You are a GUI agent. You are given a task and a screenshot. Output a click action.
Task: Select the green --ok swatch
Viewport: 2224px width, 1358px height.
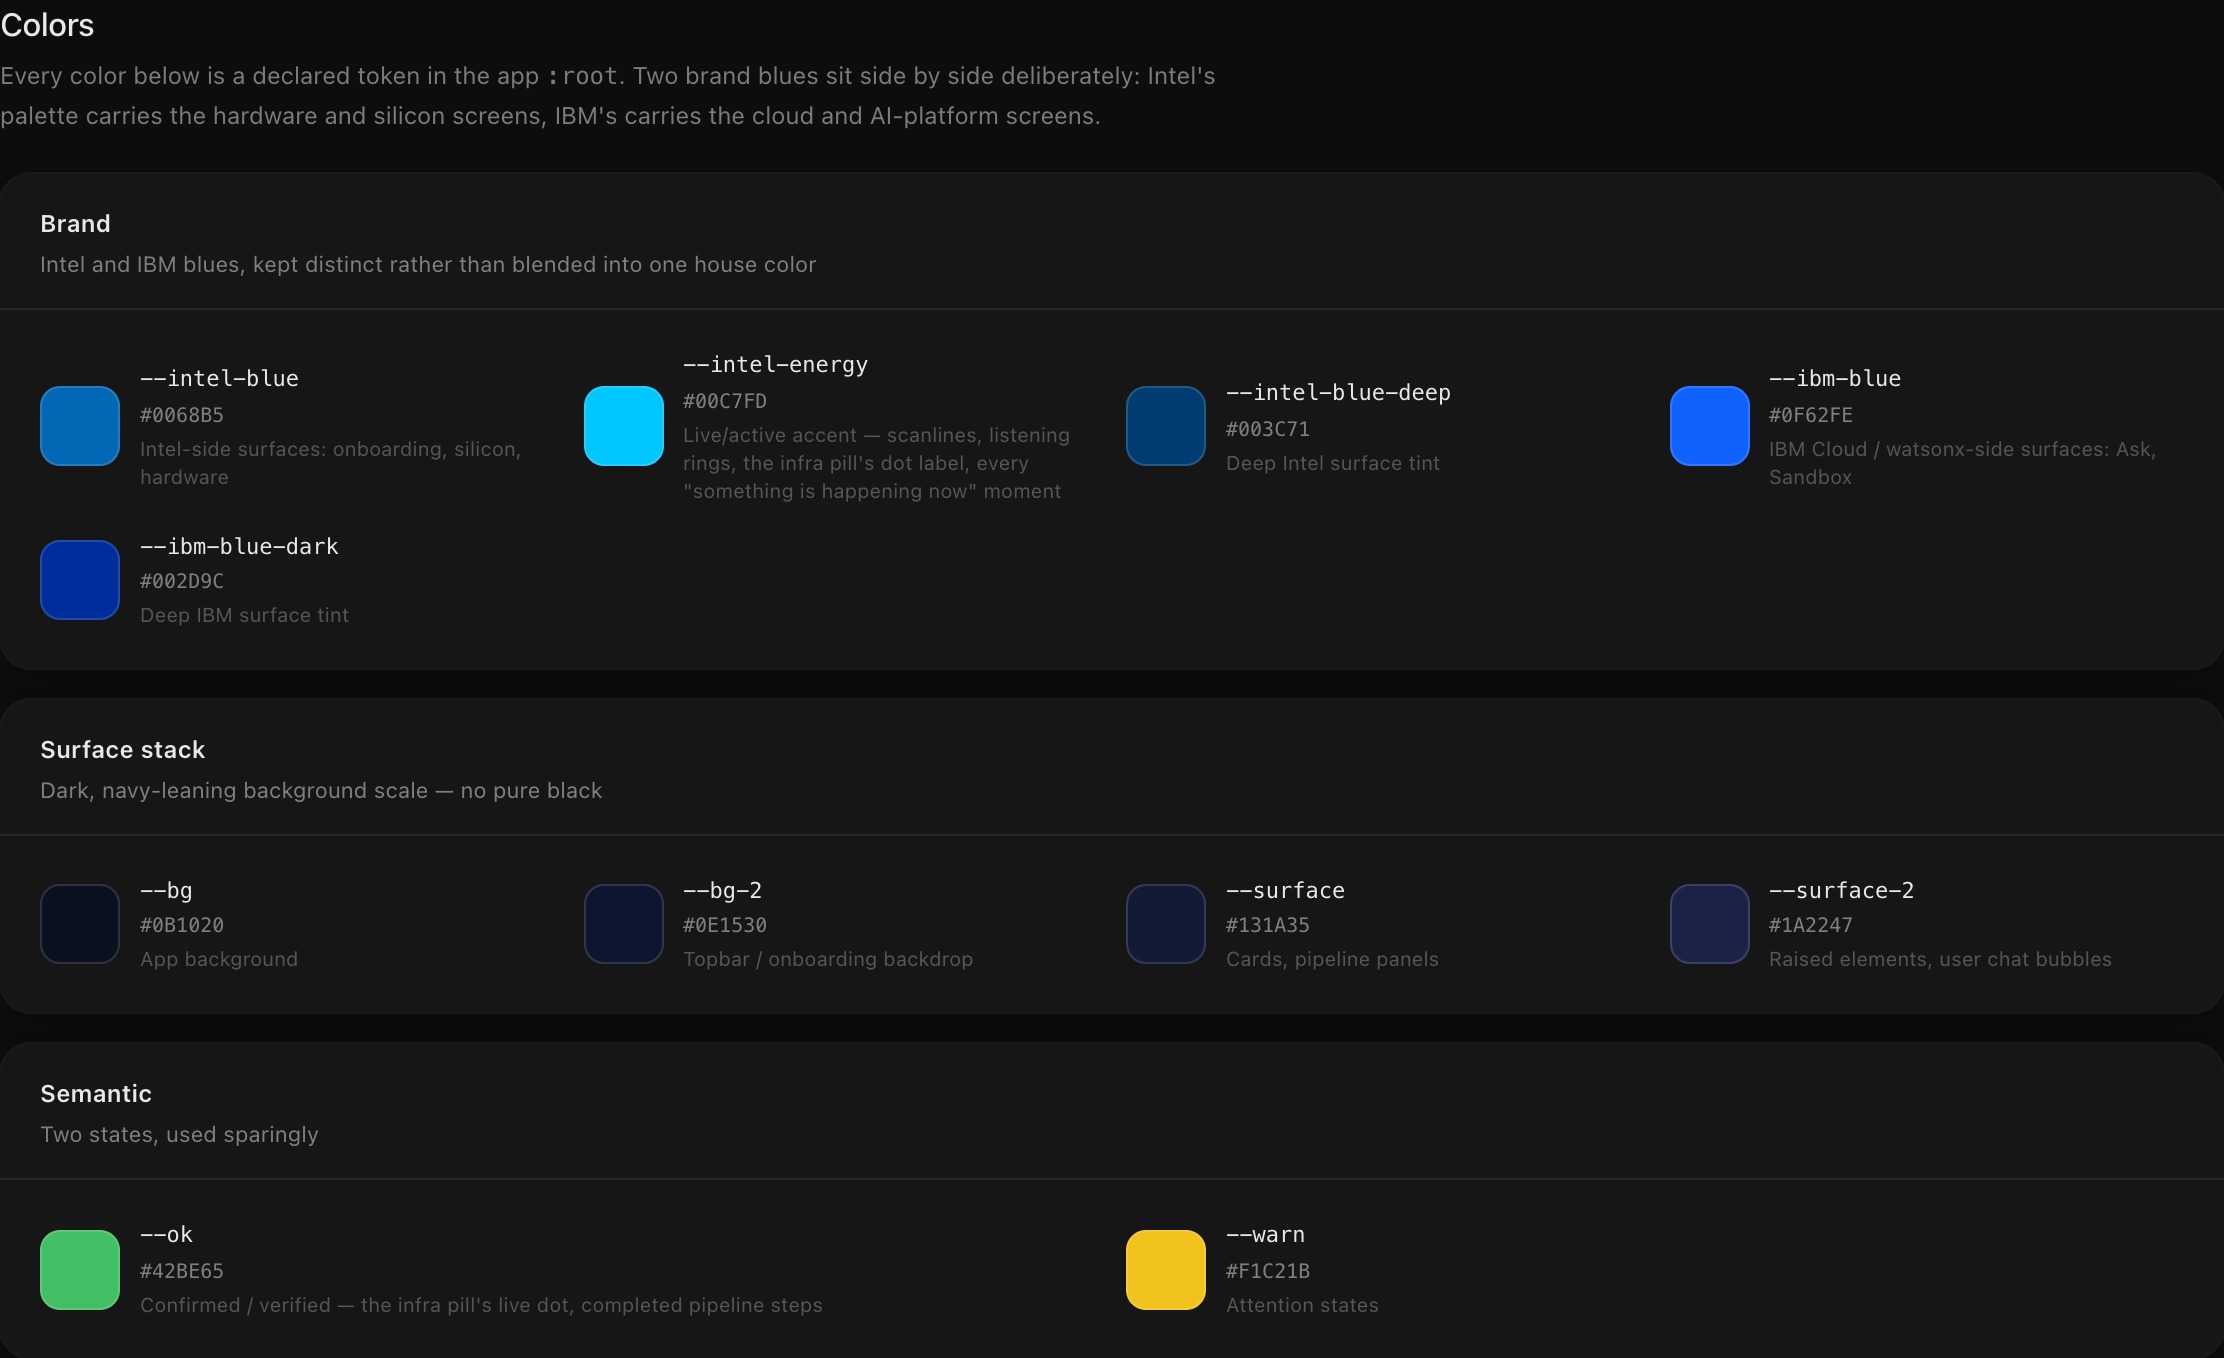pyautogui.click(x=80, y=1270)
